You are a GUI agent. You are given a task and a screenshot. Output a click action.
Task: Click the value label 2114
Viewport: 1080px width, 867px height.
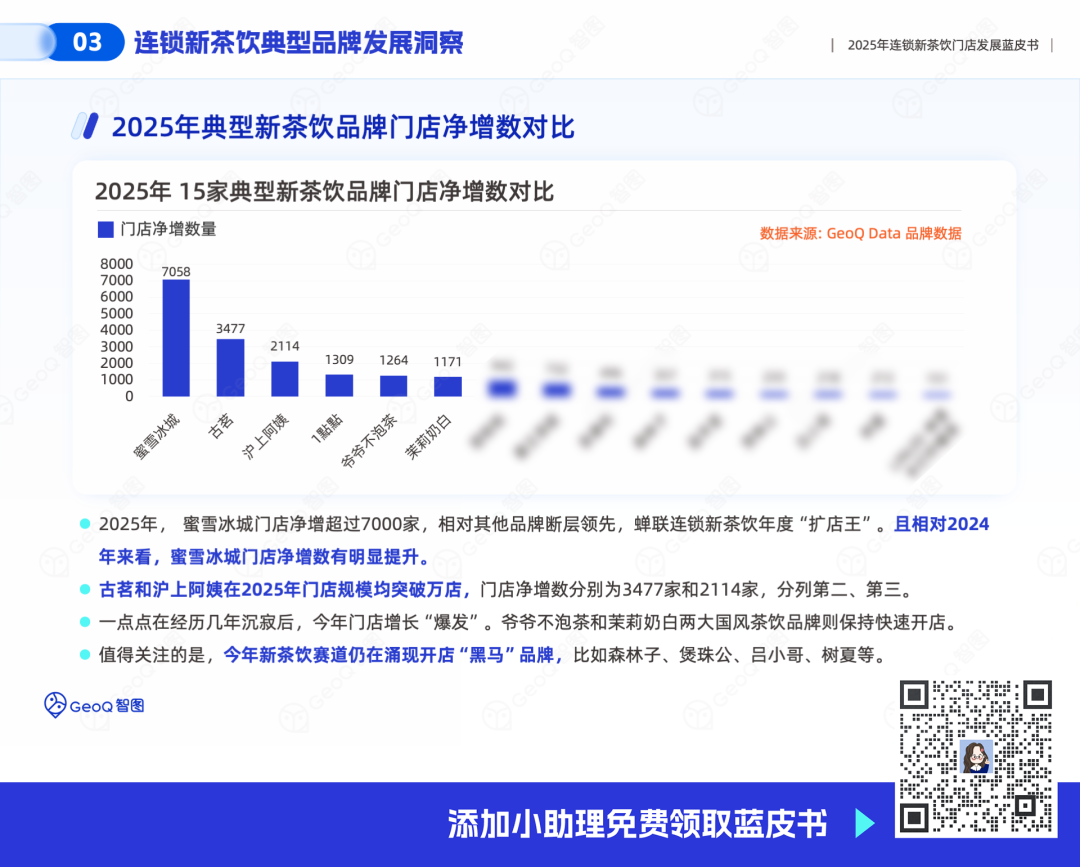pyautogui.click(x=284, y=346)
